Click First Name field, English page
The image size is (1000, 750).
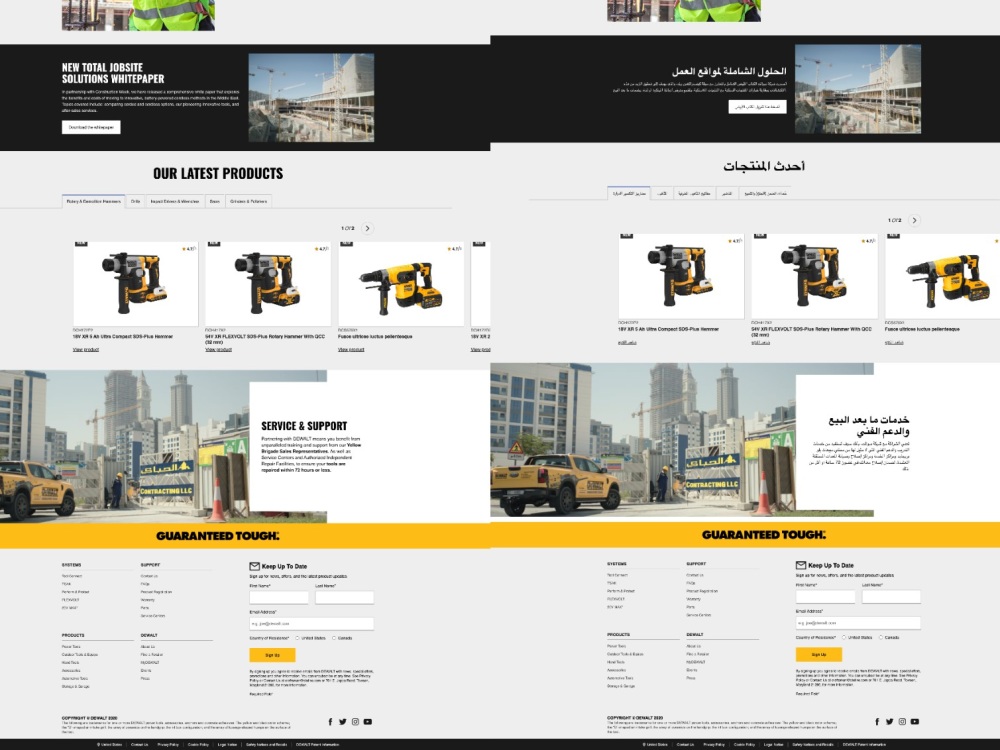[279, 598]
